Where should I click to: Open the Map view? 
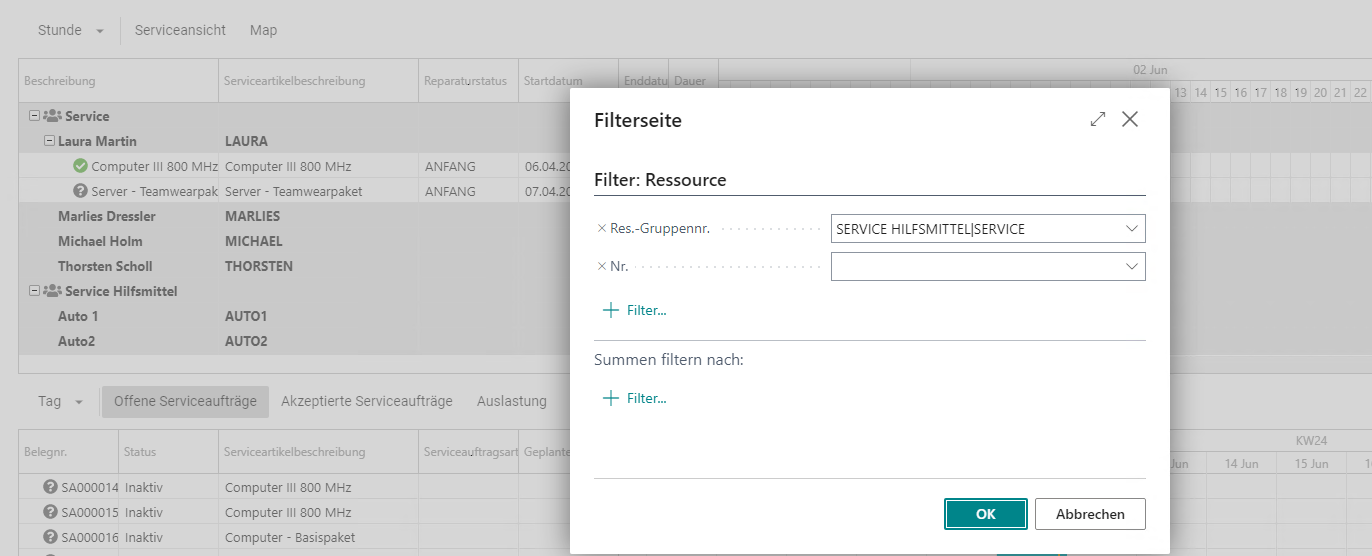pyautogui.click(x=264, y=30)
